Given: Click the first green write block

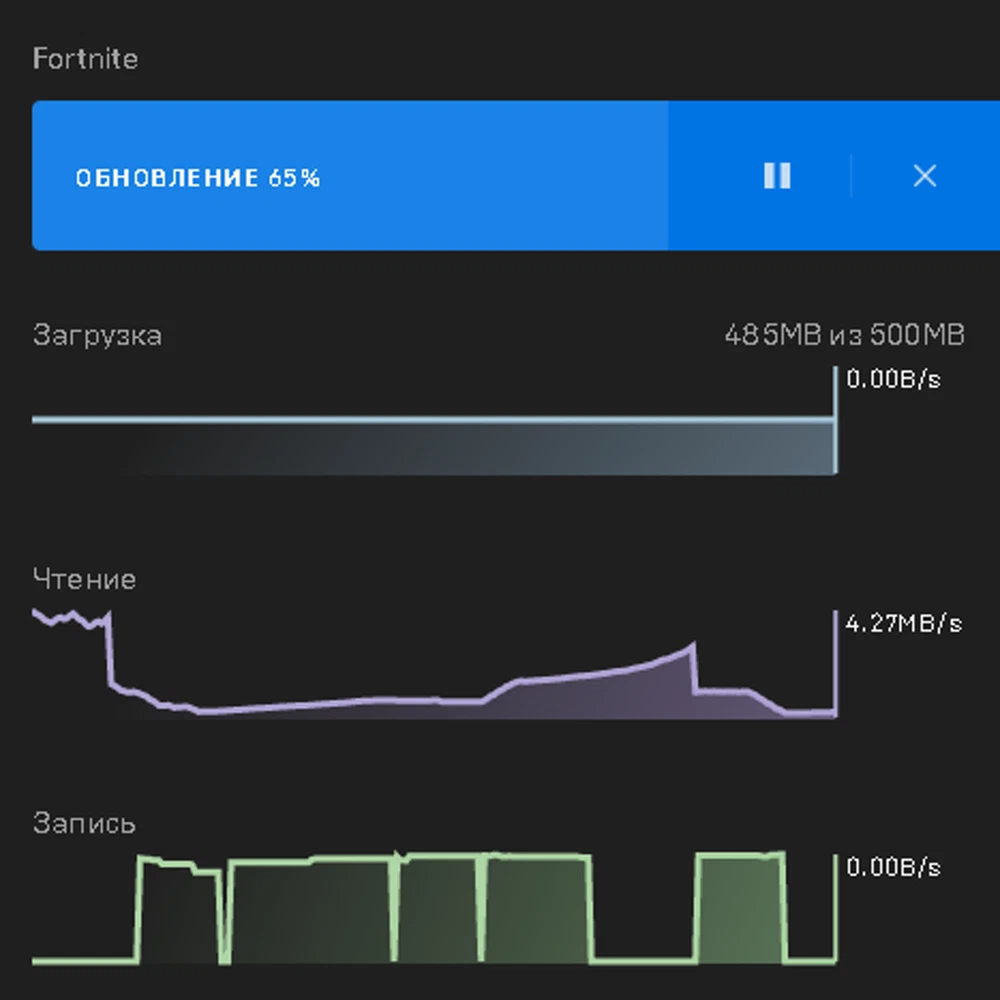Looking at the screenshot, I should point(179,909).
